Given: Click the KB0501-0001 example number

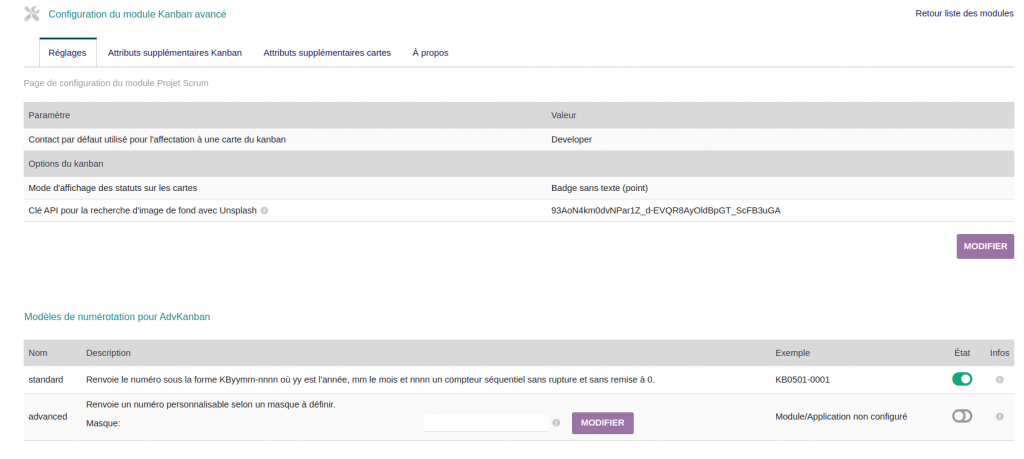Looking at the screenshot, I should (x=802, y=380).
